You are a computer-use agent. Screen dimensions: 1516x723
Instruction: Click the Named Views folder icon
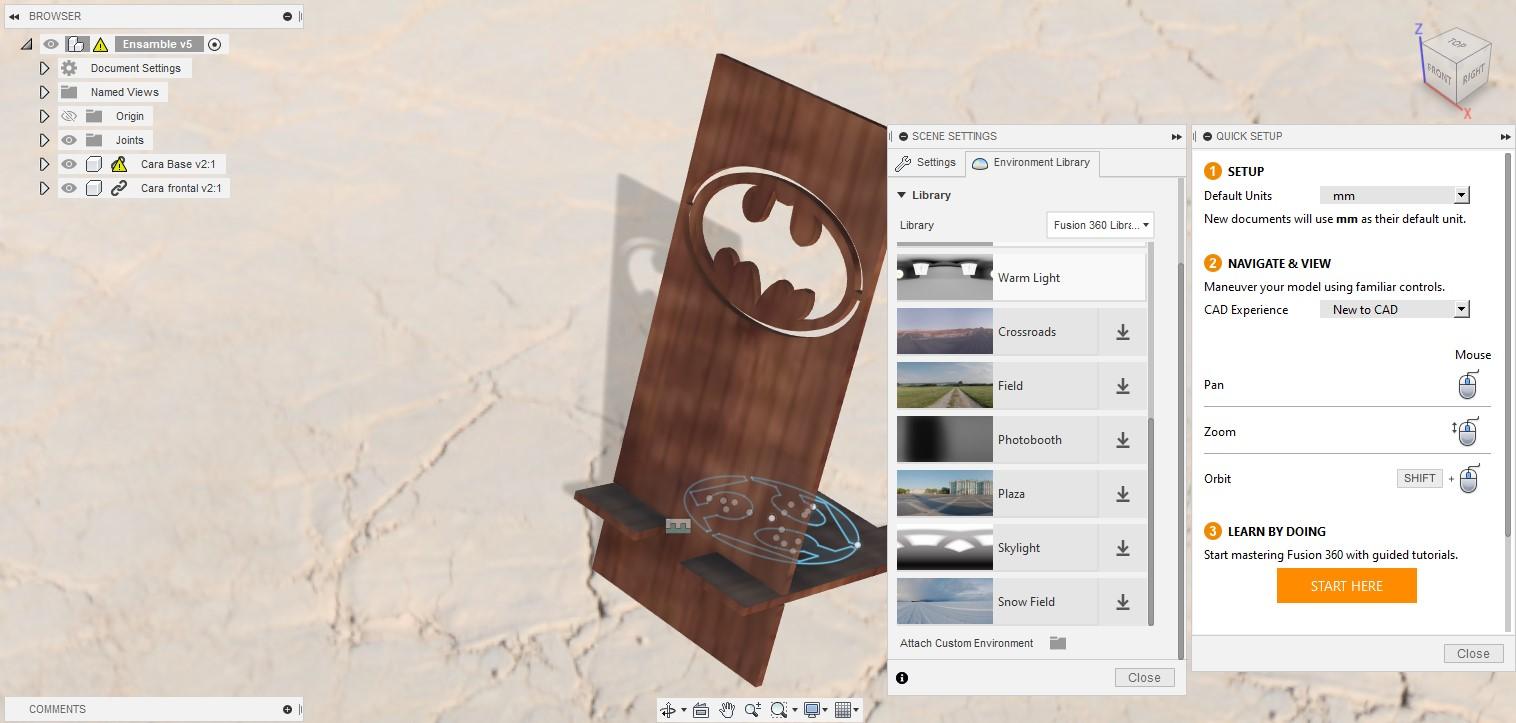[x=69, y=92]
